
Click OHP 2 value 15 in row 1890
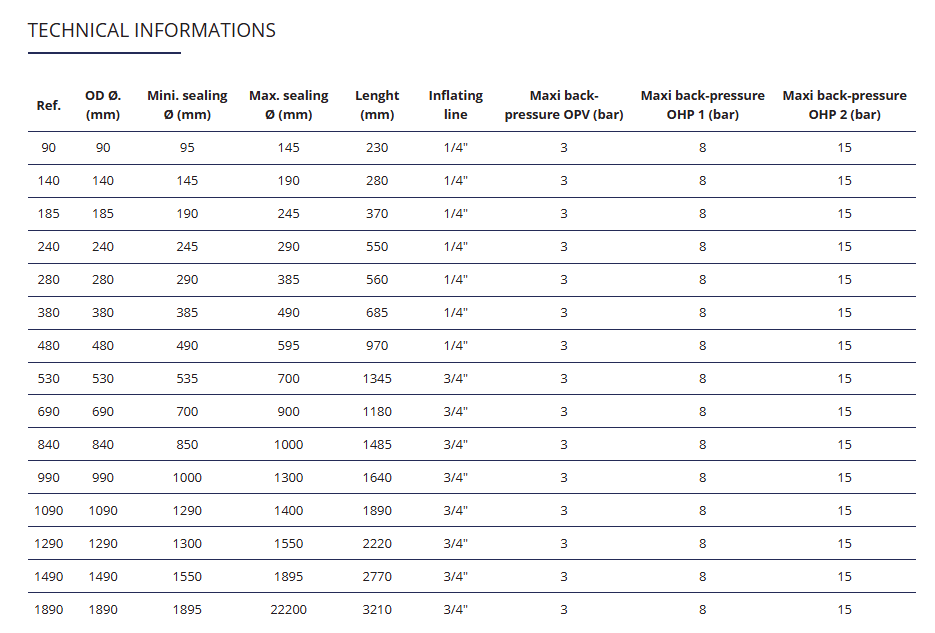(845, 609)
